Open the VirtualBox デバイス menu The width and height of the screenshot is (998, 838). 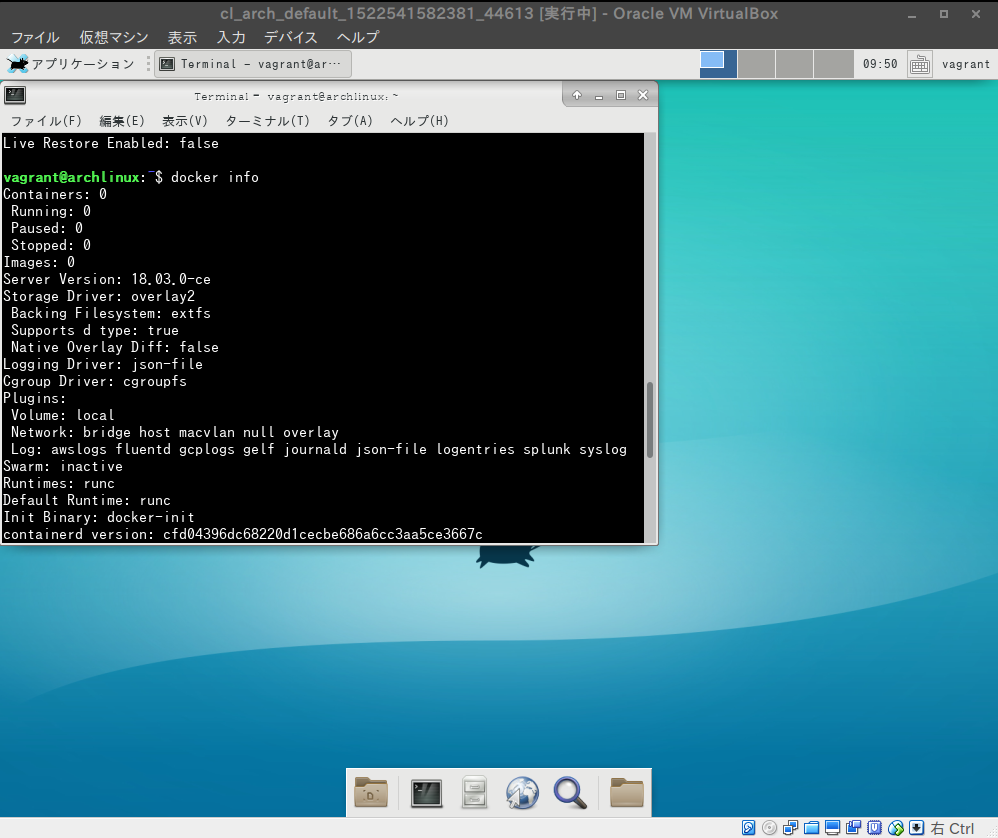pyautogui.click(x=291, y=38)
